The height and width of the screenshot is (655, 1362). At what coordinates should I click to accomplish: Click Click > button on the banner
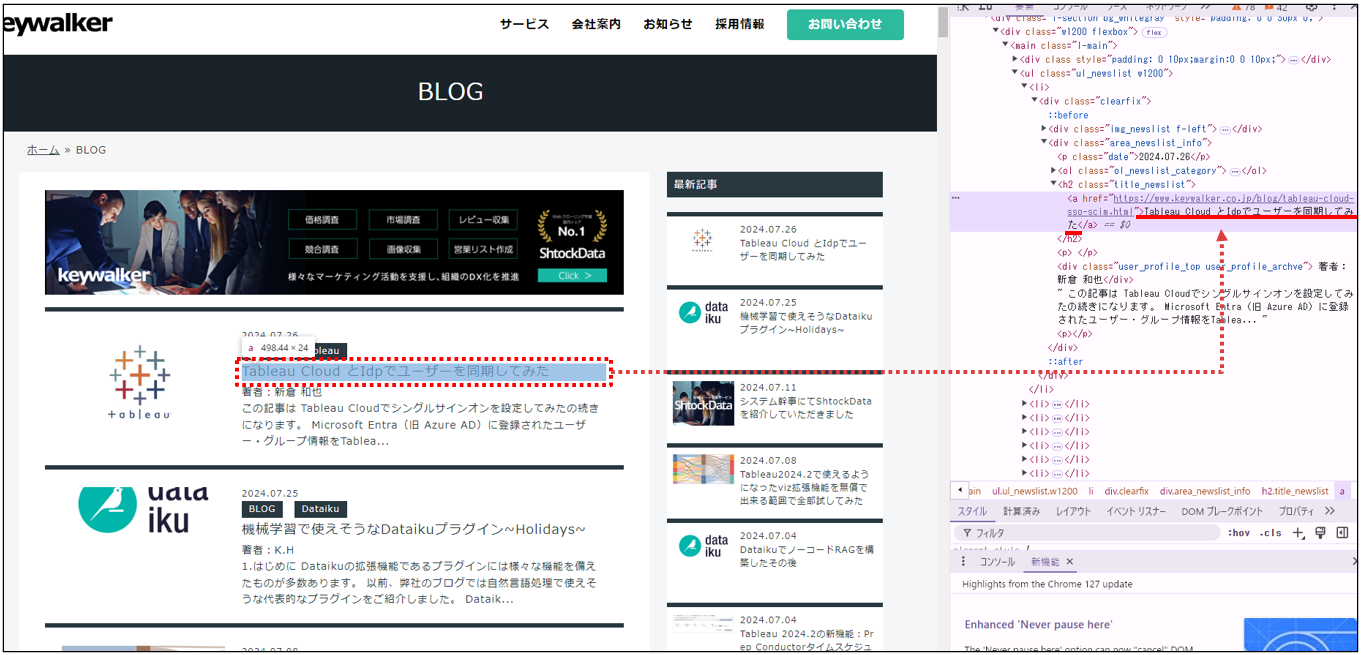(572, 275)
